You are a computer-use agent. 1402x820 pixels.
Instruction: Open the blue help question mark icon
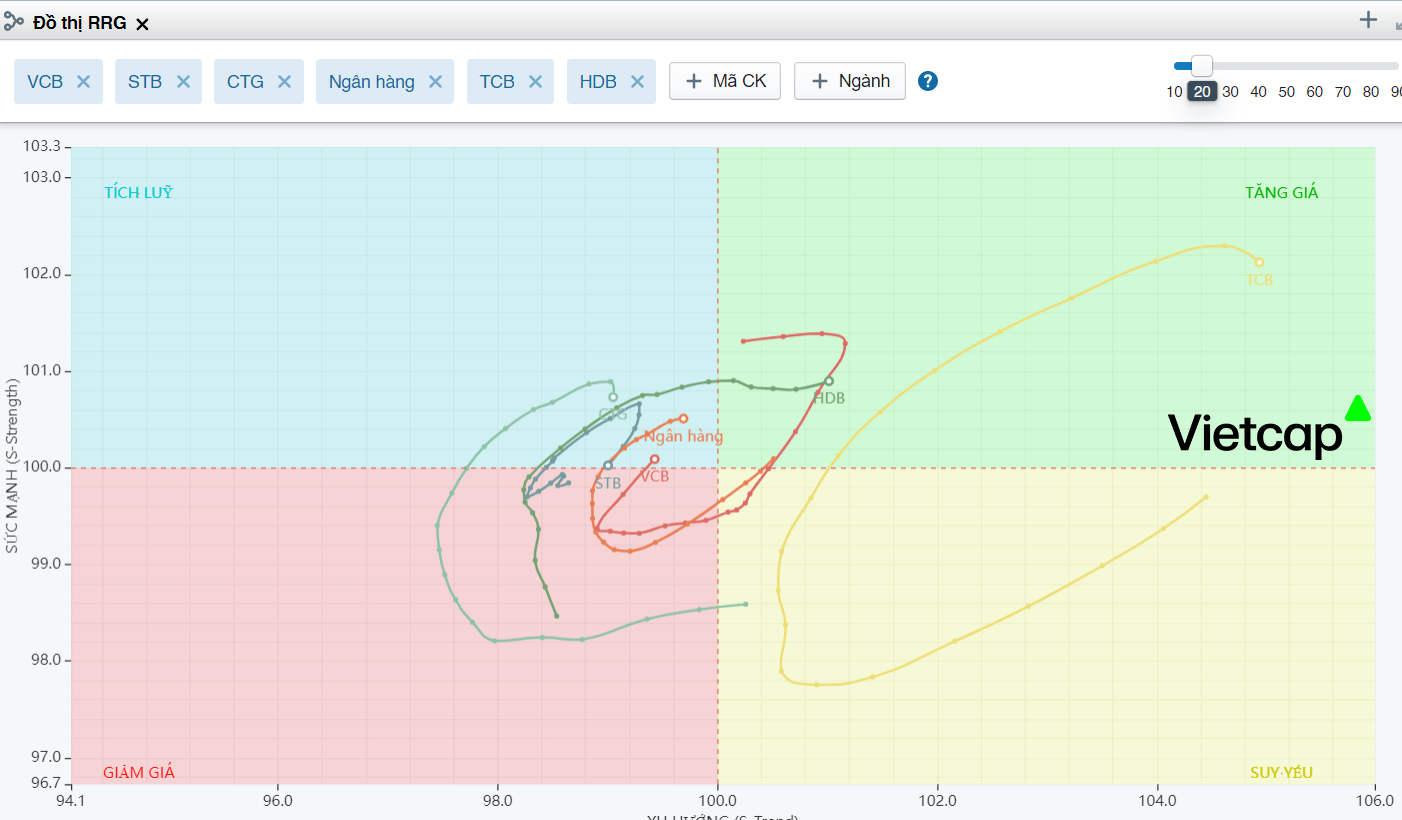point(928,81)
